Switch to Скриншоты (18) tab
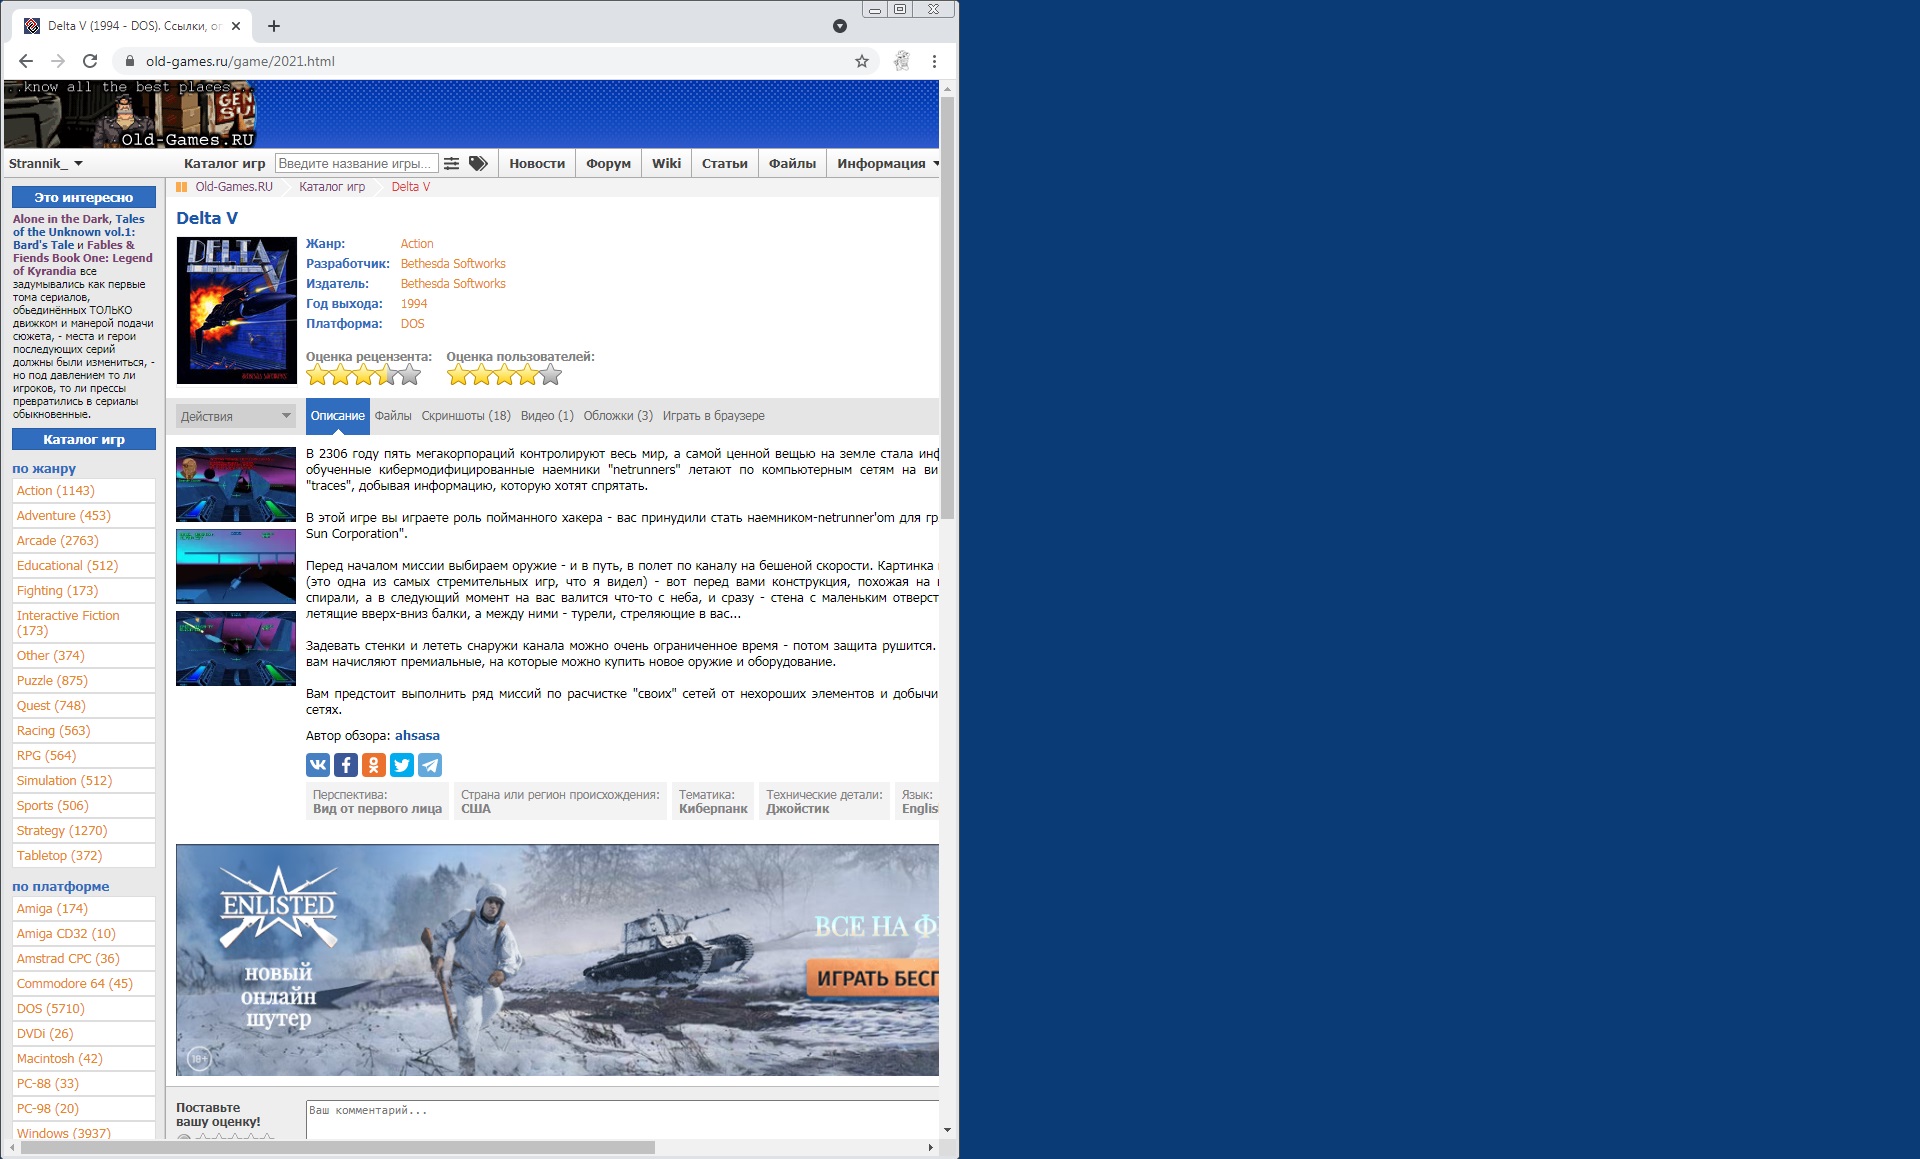 (x=466, y=416)
